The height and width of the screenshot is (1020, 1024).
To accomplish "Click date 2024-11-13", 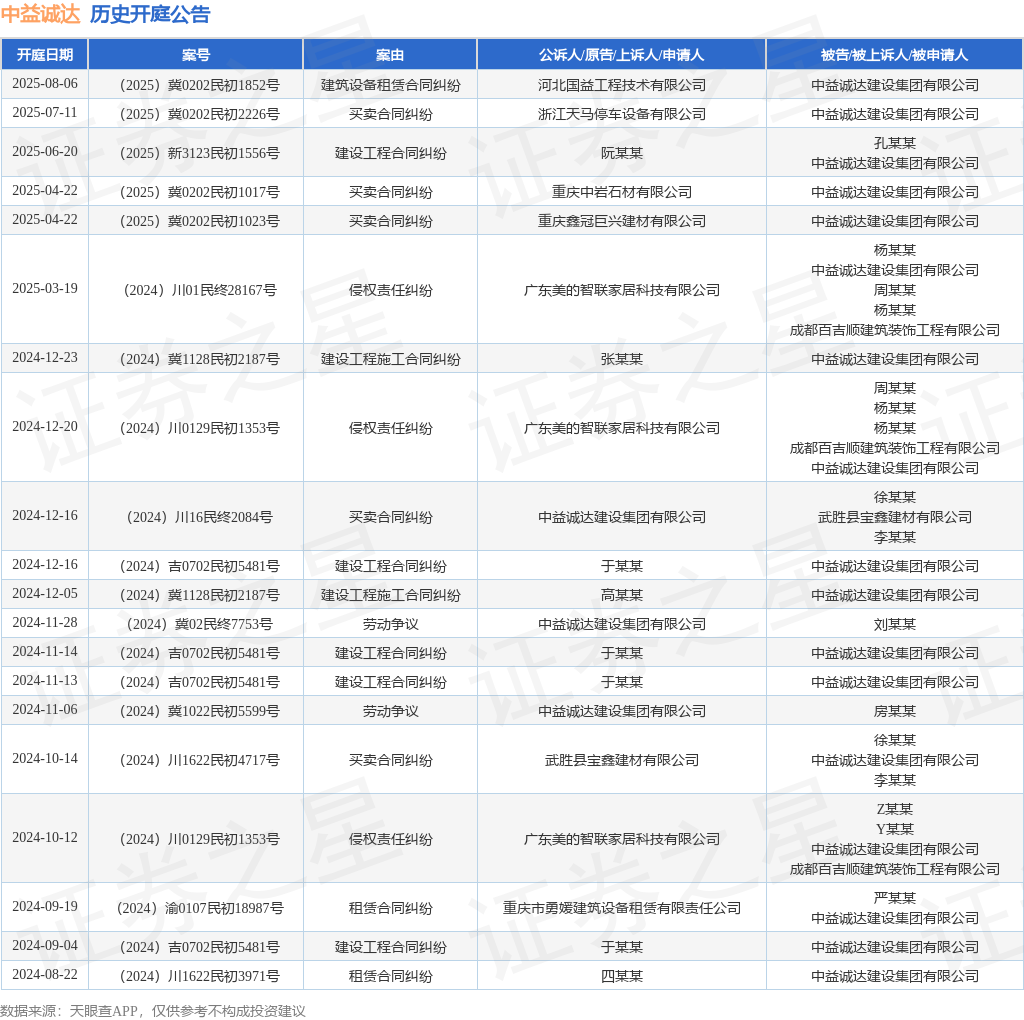I will click(x=44, y=680).
